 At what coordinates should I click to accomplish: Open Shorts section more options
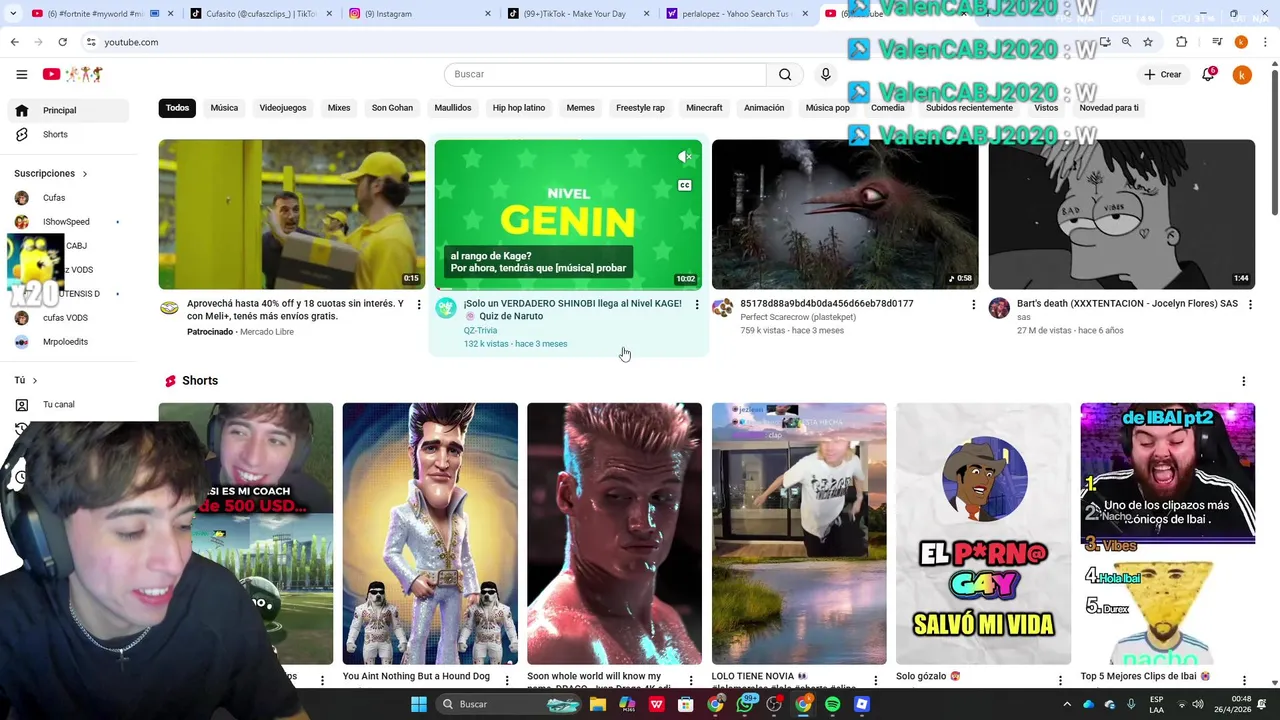[1244, 381]
